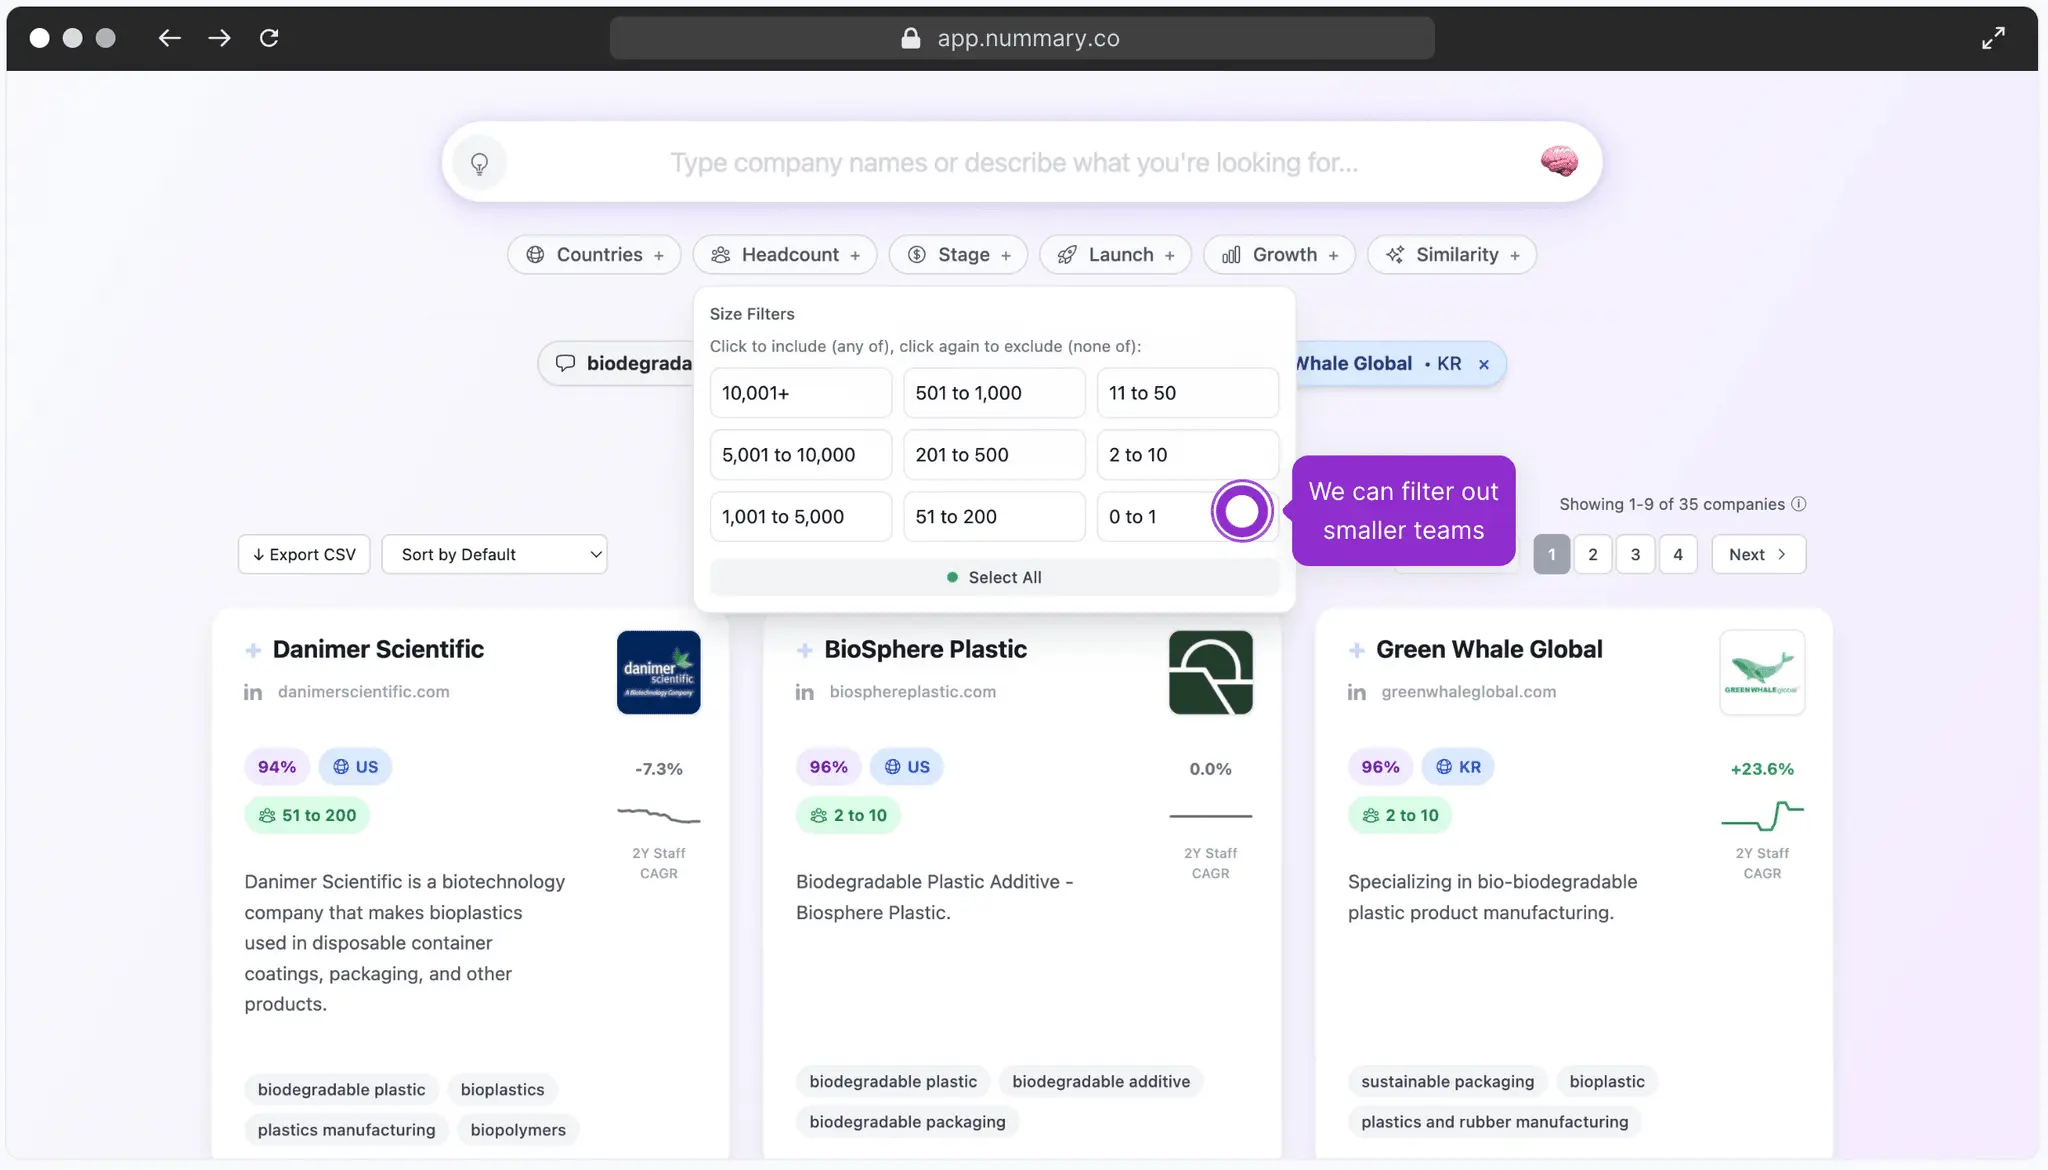
Task: Click Danimer Scientific staff growth sparkline
Action: click(658, 816)
